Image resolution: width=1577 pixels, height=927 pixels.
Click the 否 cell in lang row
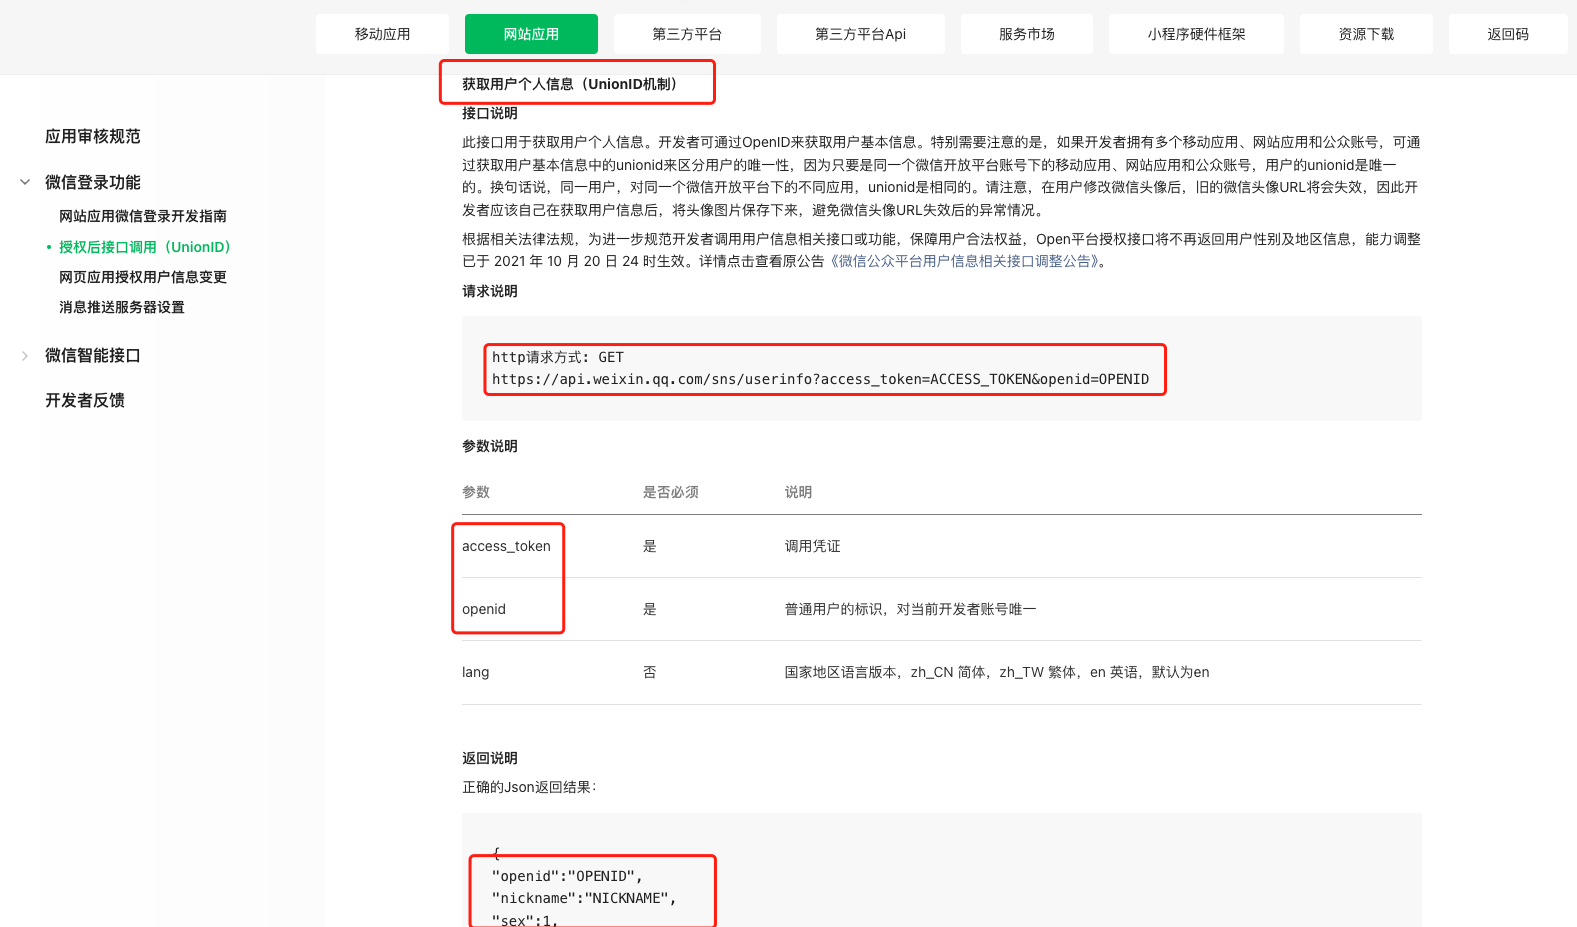(x=650, y=672)
